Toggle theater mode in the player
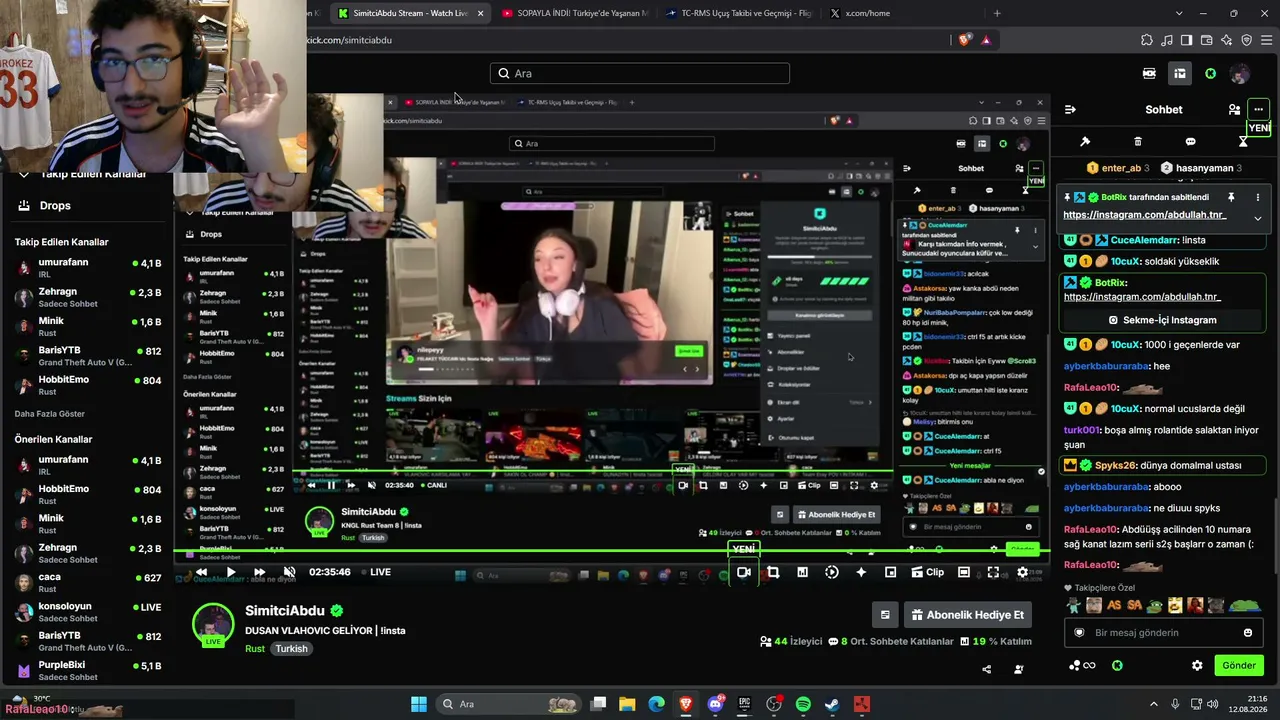Viewport: 1280px width, 720px height. [963, 572]
